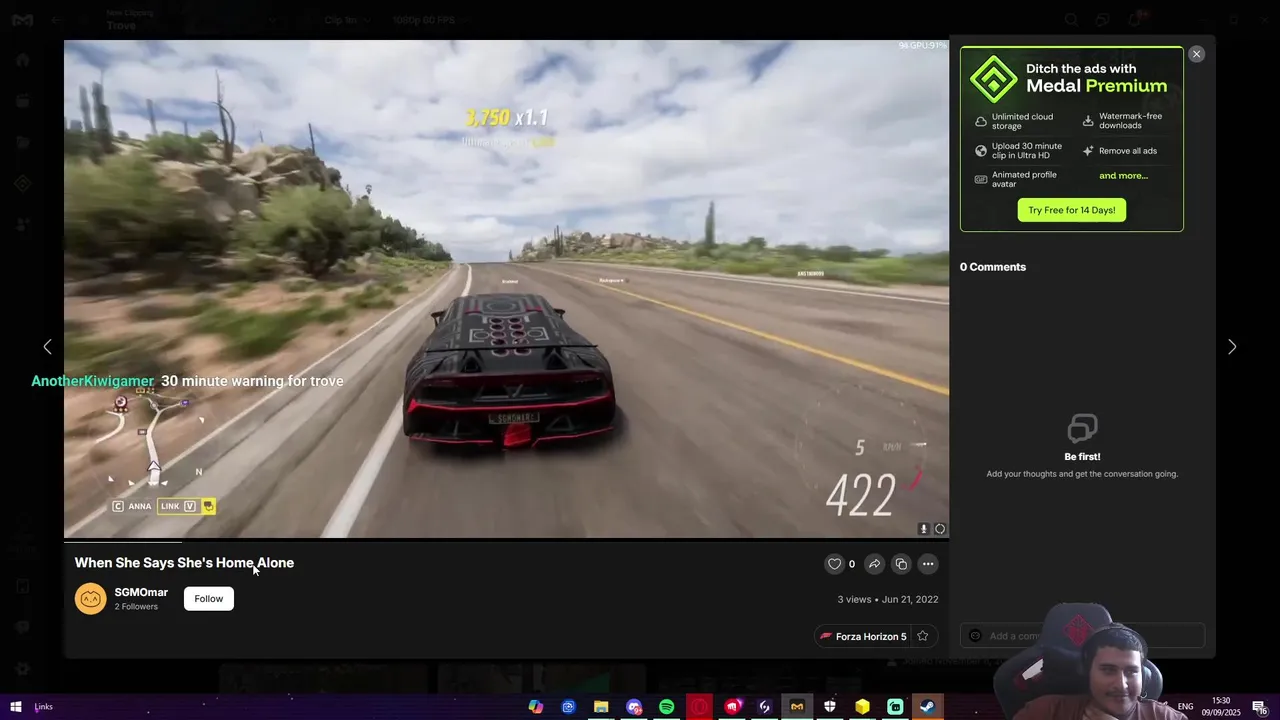Go to the next clip arrow

point(1232,346)
